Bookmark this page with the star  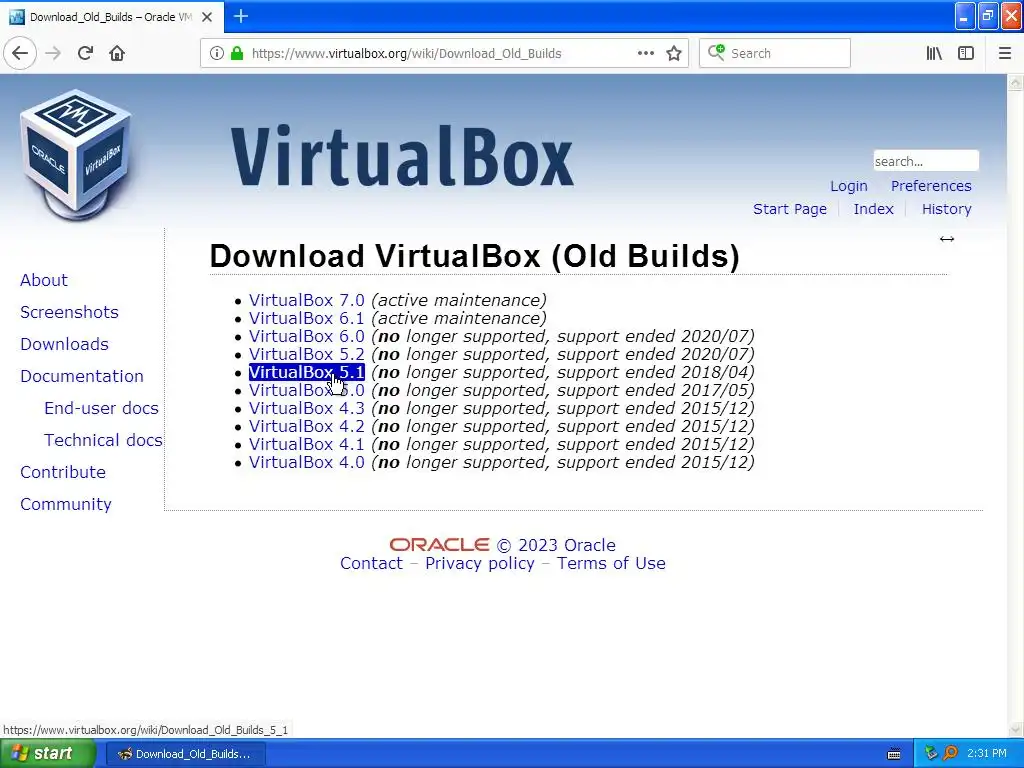674,53
